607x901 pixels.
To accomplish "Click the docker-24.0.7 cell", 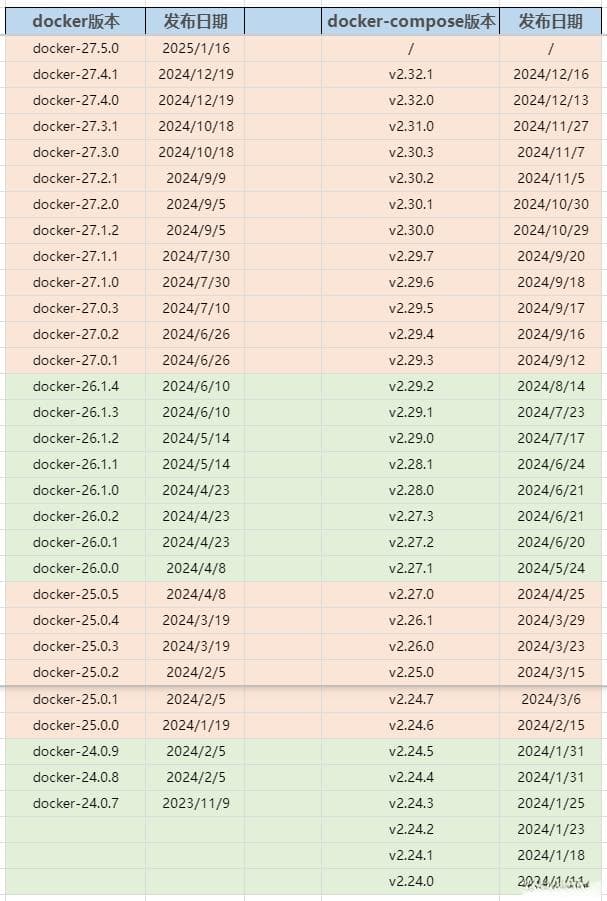I will point(75,803).
